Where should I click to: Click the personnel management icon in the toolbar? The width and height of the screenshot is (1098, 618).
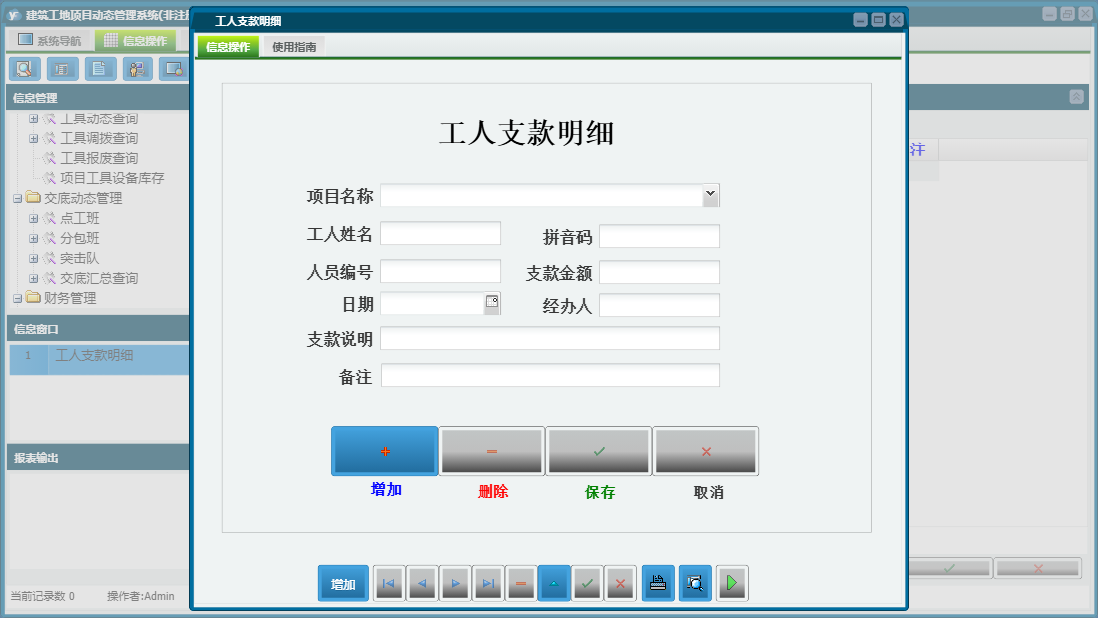point(136,69)
